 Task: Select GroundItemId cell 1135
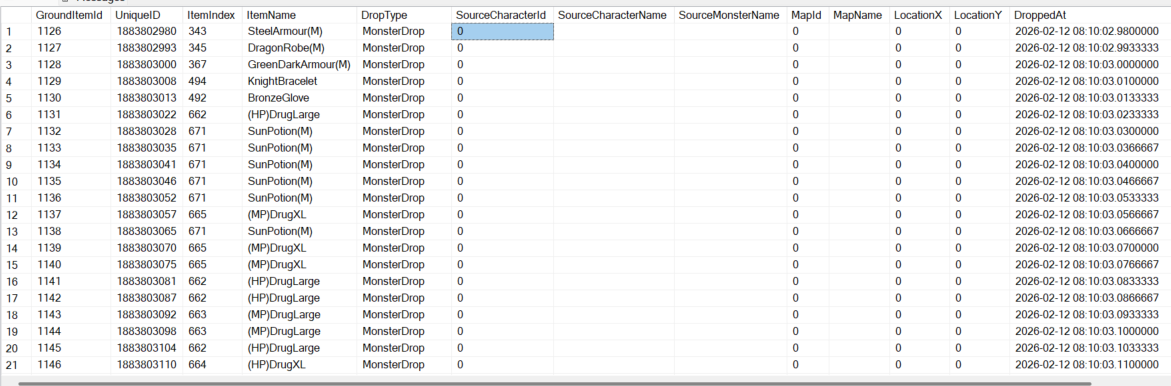pyautogui.click(x=69, y=181)
